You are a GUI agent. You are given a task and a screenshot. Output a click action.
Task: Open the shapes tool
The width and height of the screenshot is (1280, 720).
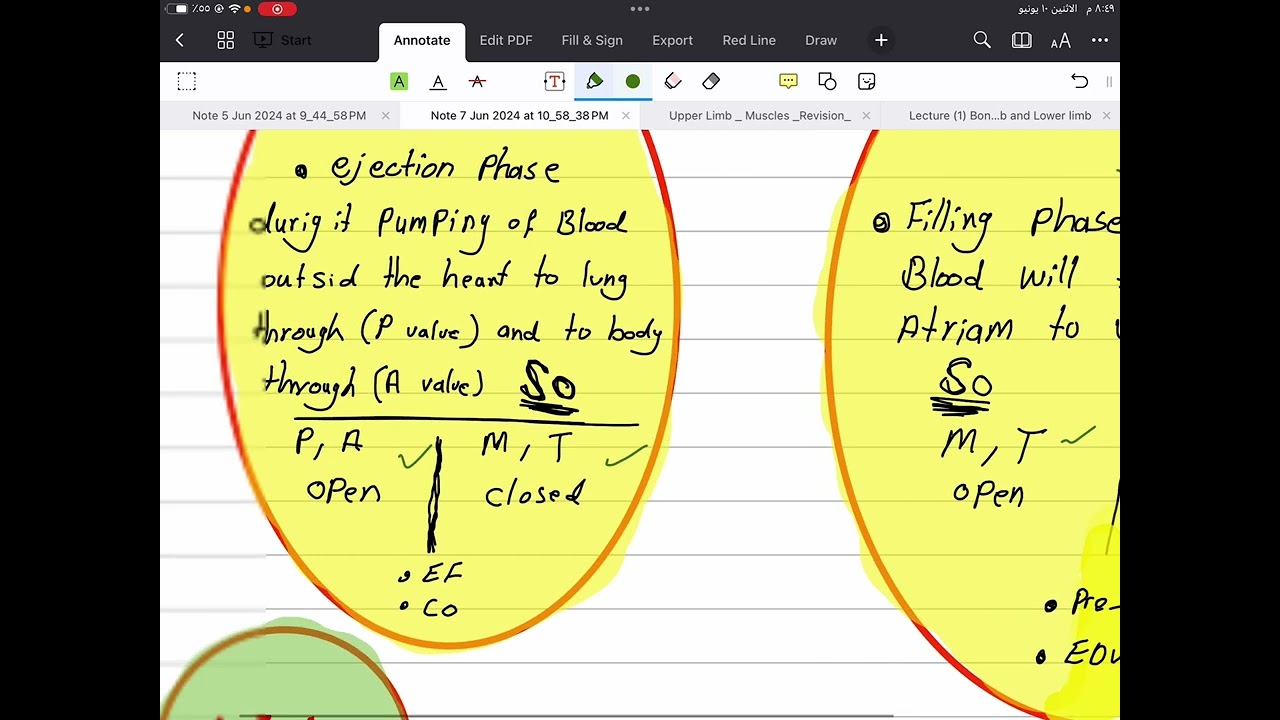tap(827, 81)
